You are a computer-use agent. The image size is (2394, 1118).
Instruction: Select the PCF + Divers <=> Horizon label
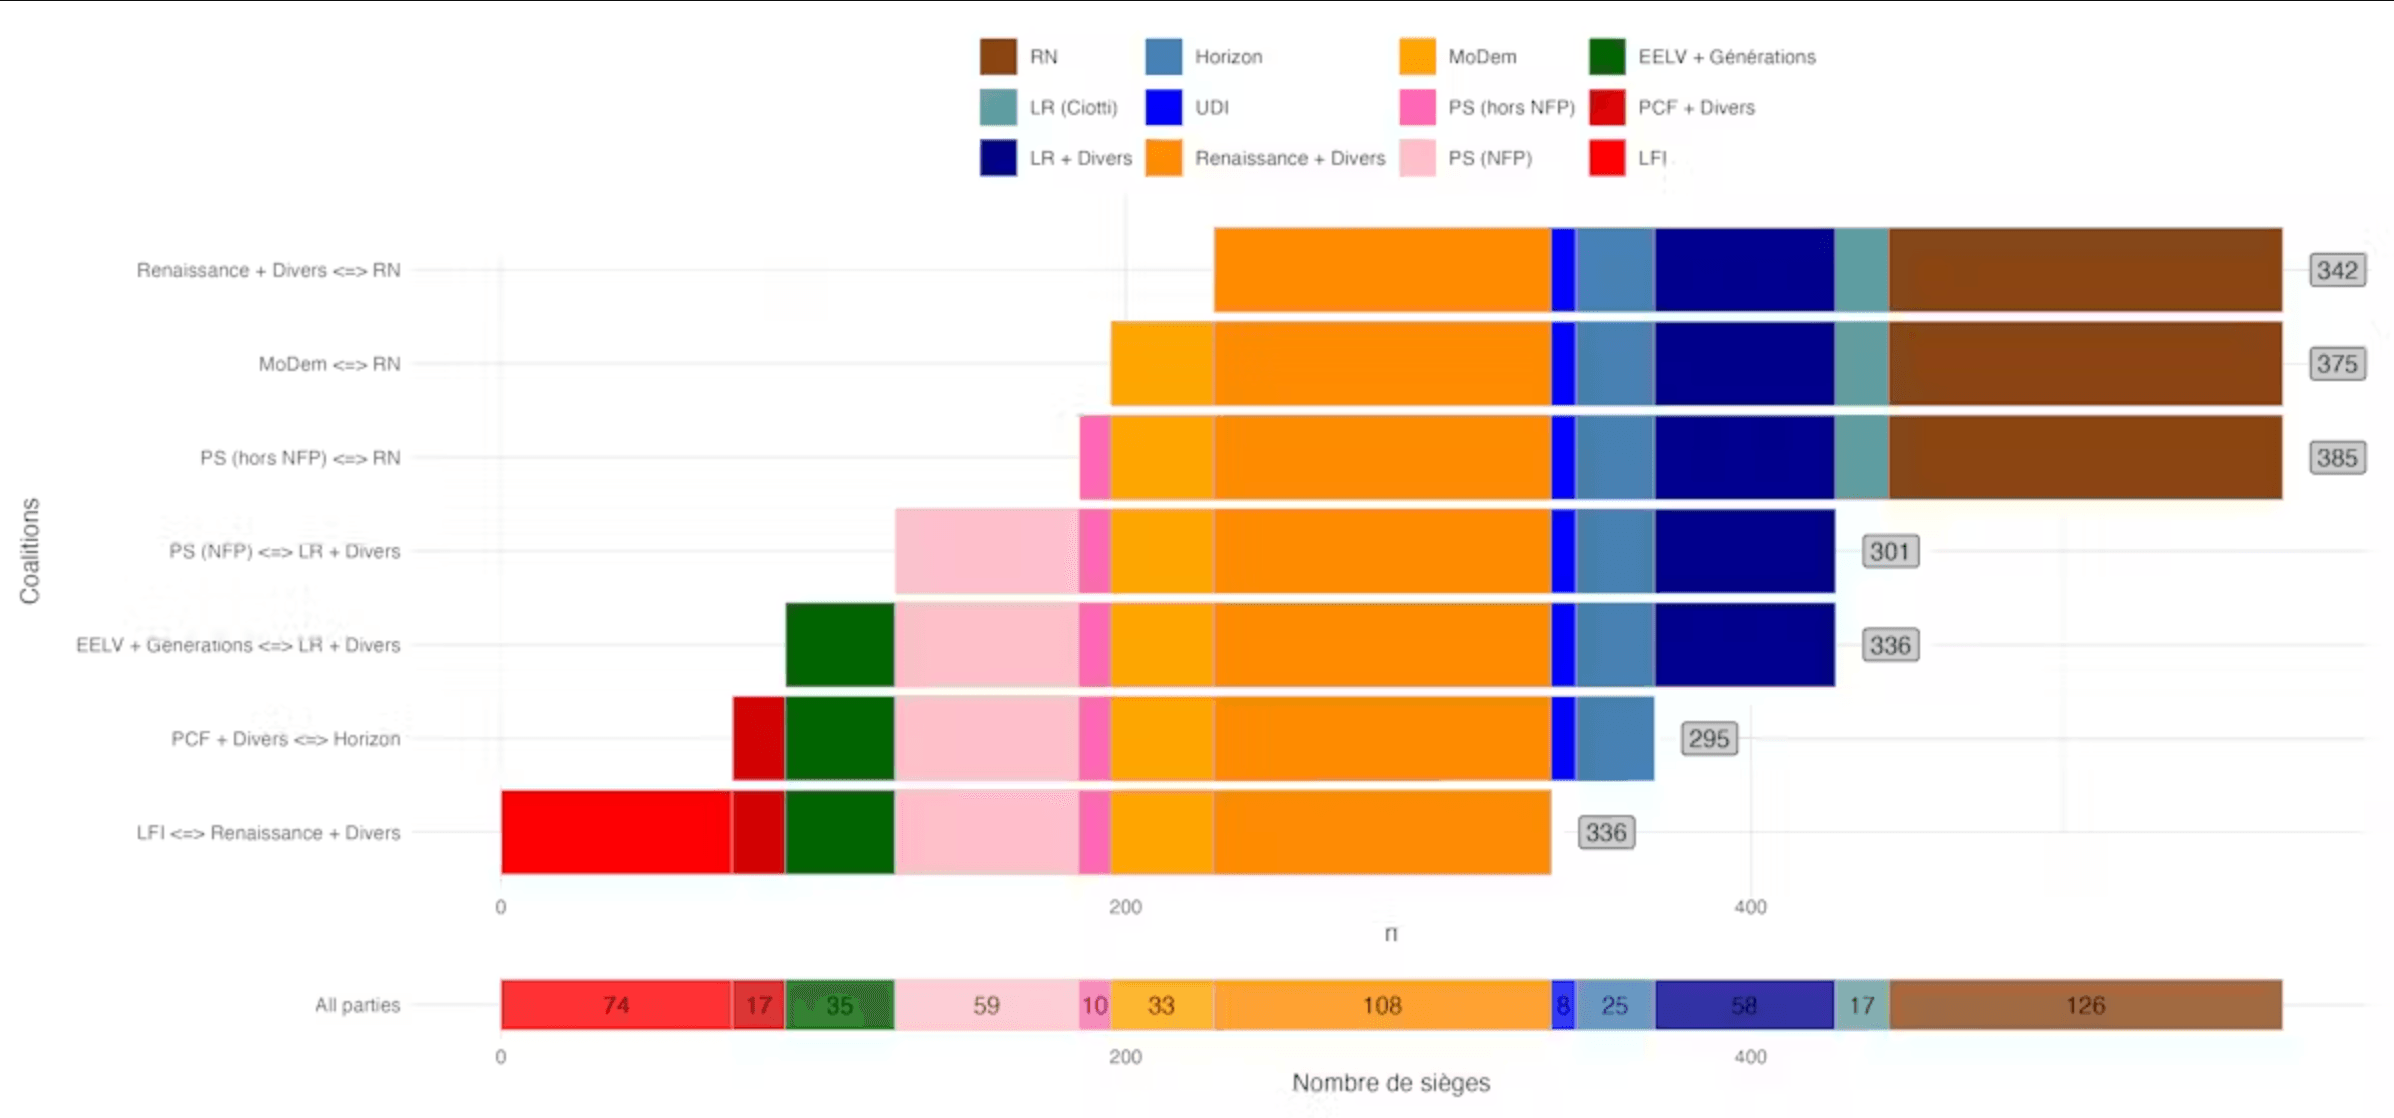(x=286, y=739)
